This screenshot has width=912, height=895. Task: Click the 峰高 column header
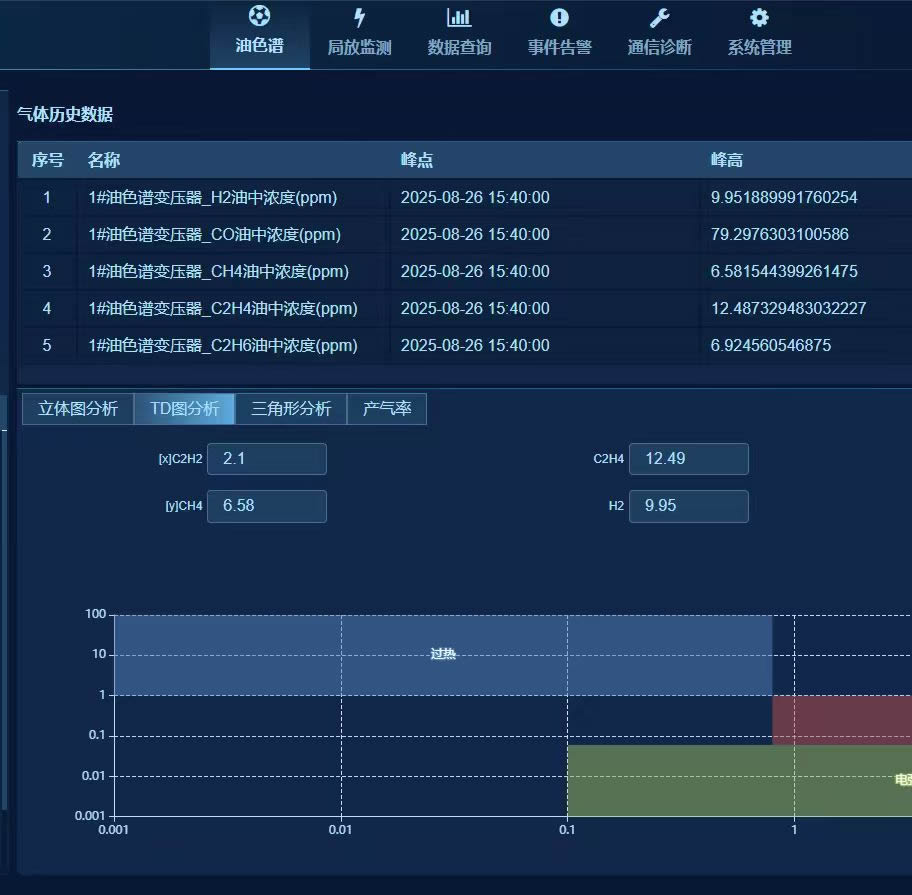(x=726, y=160)
